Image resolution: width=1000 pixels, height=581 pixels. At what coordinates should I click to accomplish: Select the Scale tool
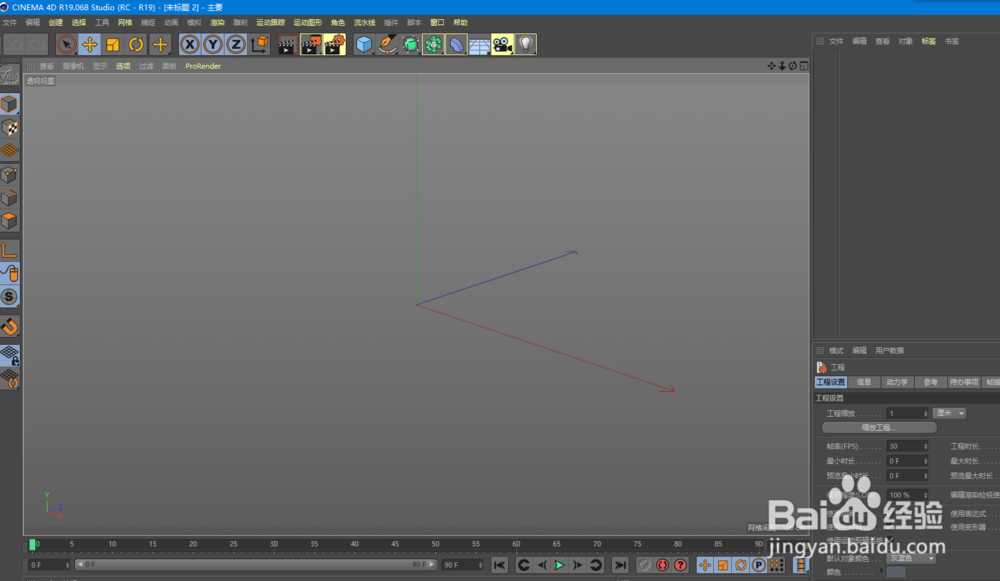click(x=110, y=44)
